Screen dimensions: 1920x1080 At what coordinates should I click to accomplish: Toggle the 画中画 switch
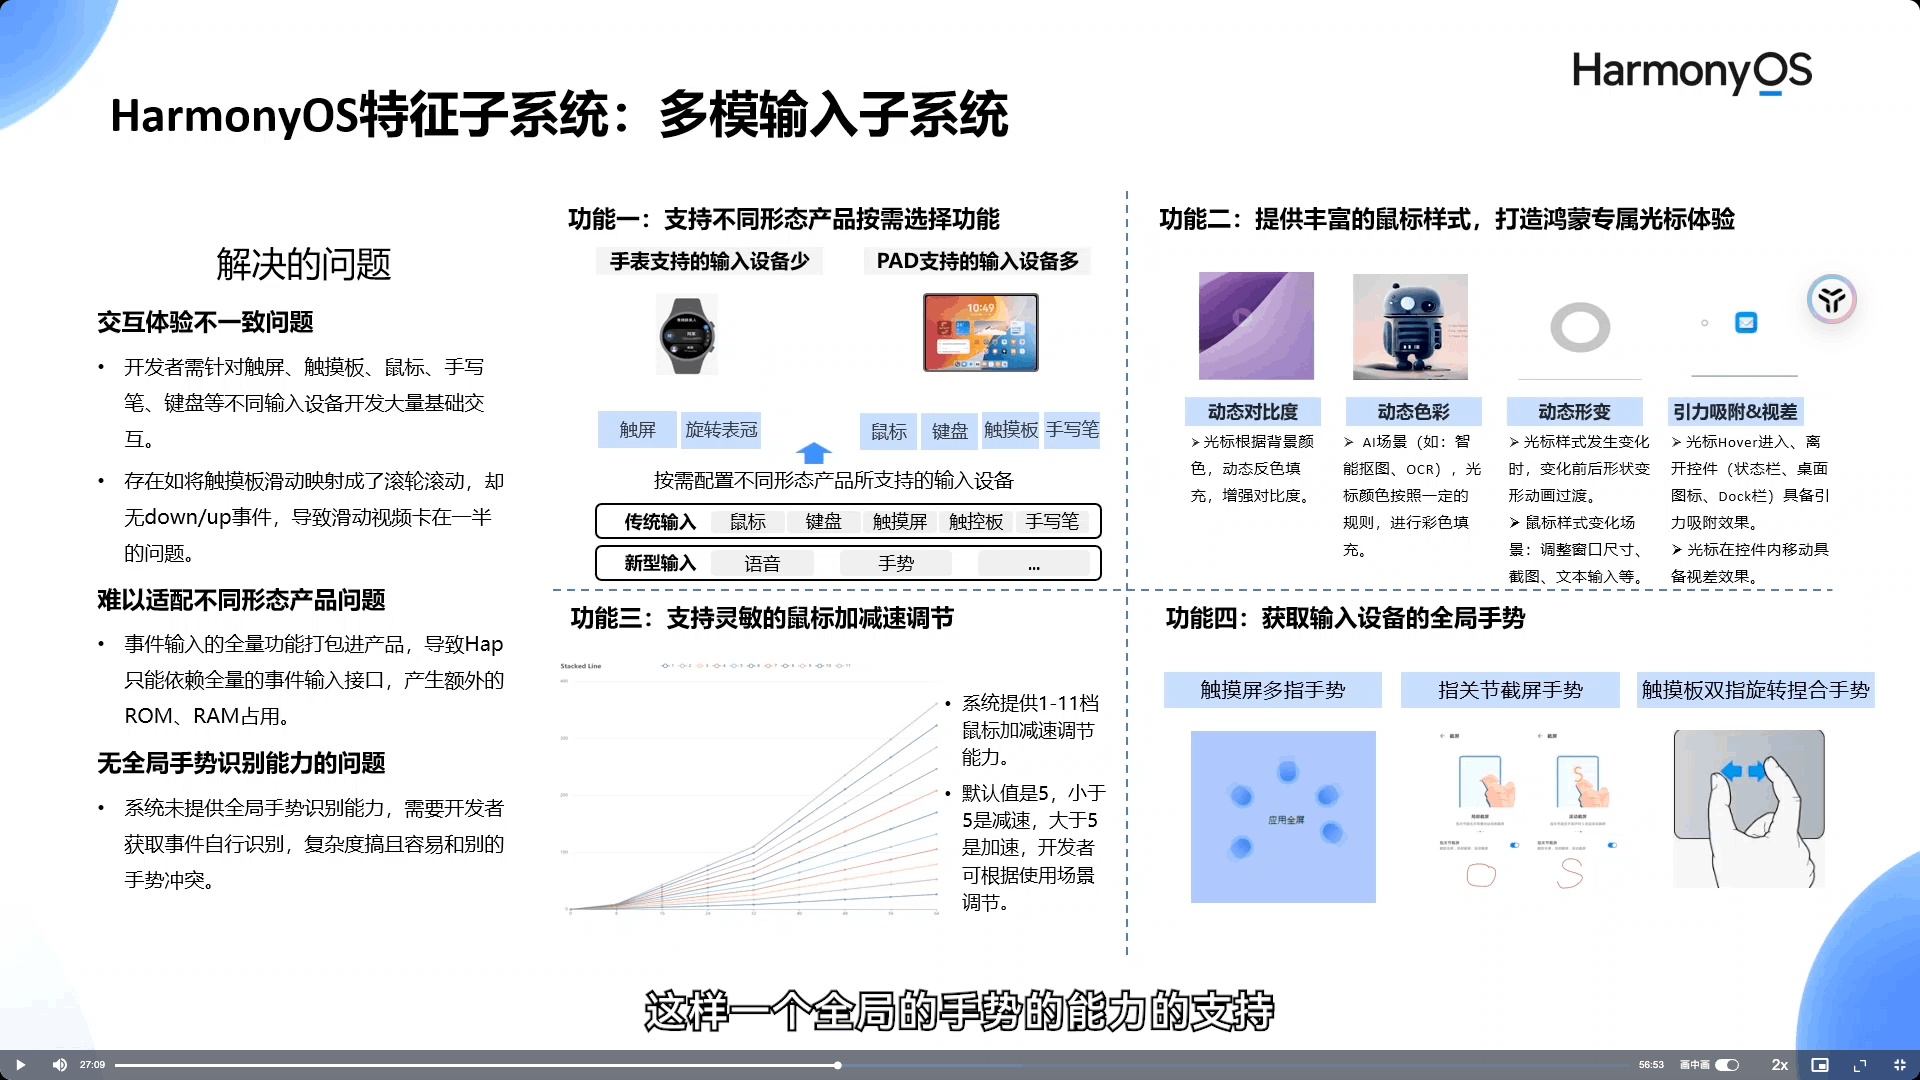(x=1727, y=1065)
